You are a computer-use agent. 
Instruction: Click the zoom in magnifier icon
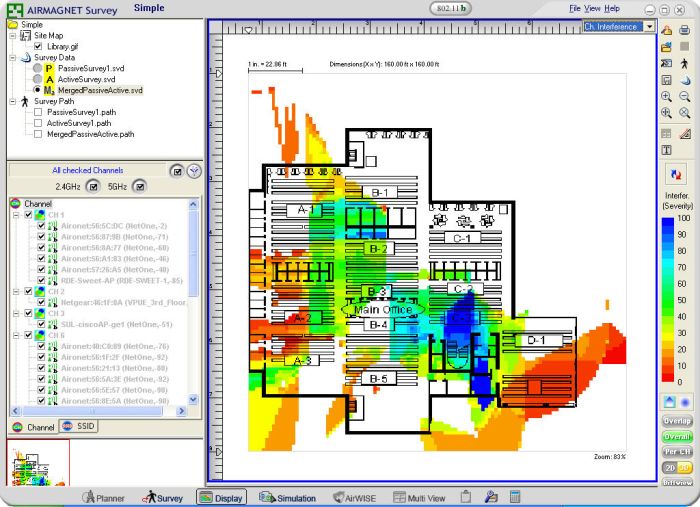(667, 96)
